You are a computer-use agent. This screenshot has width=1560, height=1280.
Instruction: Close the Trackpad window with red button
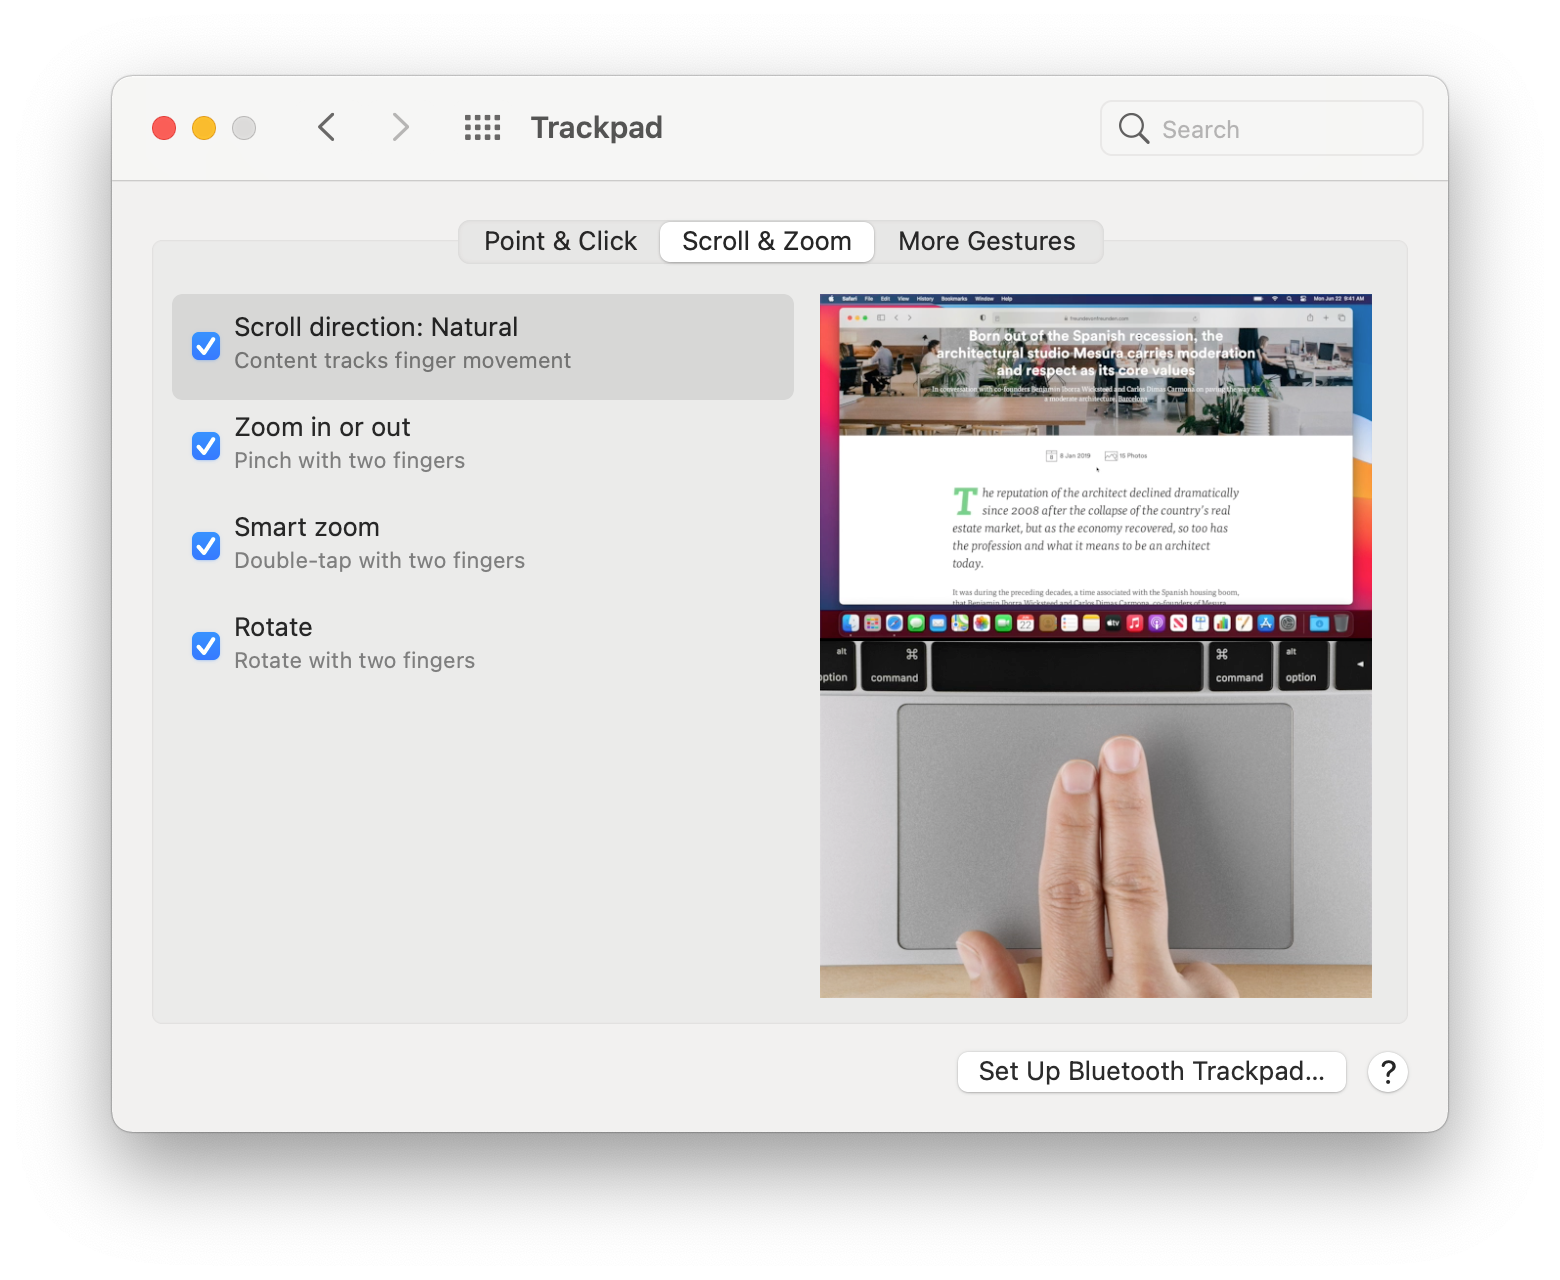pos(164,128)
